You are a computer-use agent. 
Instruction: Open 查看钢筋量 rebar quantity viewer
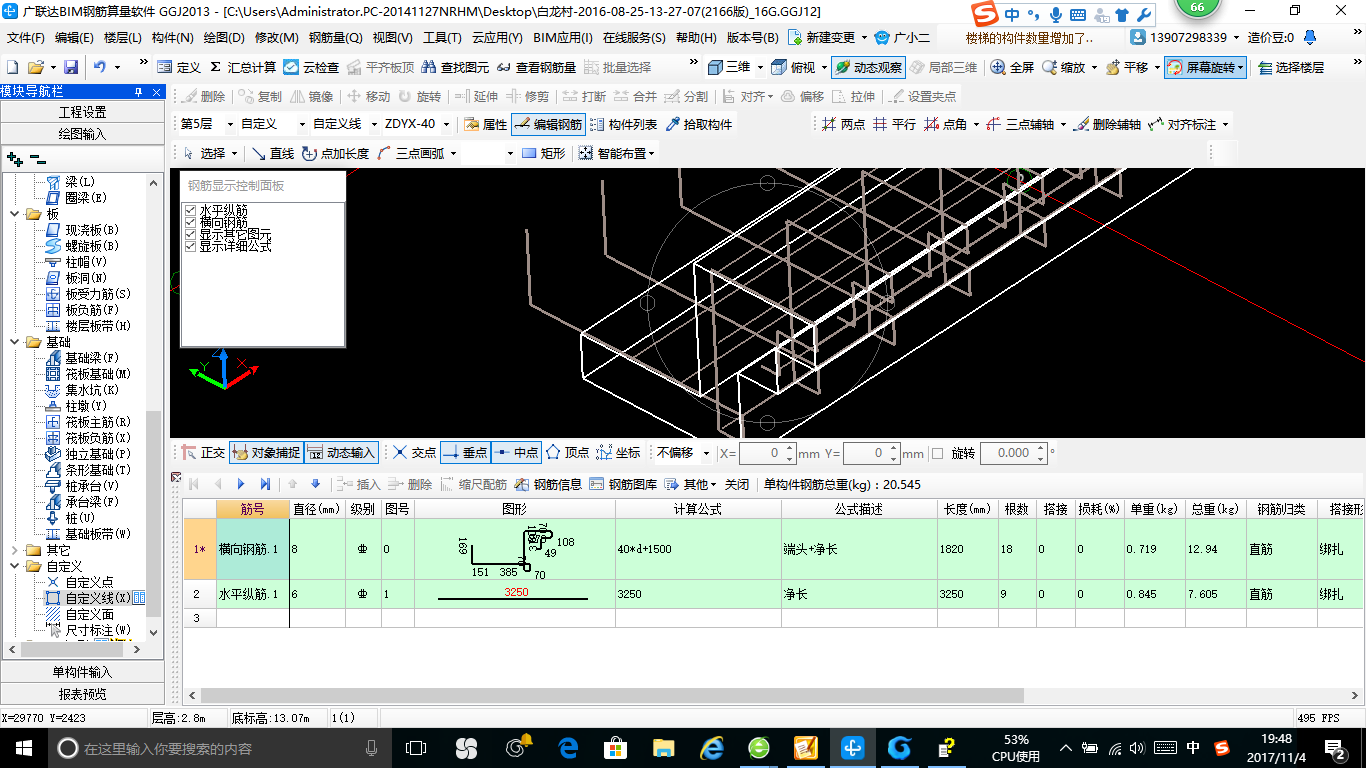(x=535, y=67)
